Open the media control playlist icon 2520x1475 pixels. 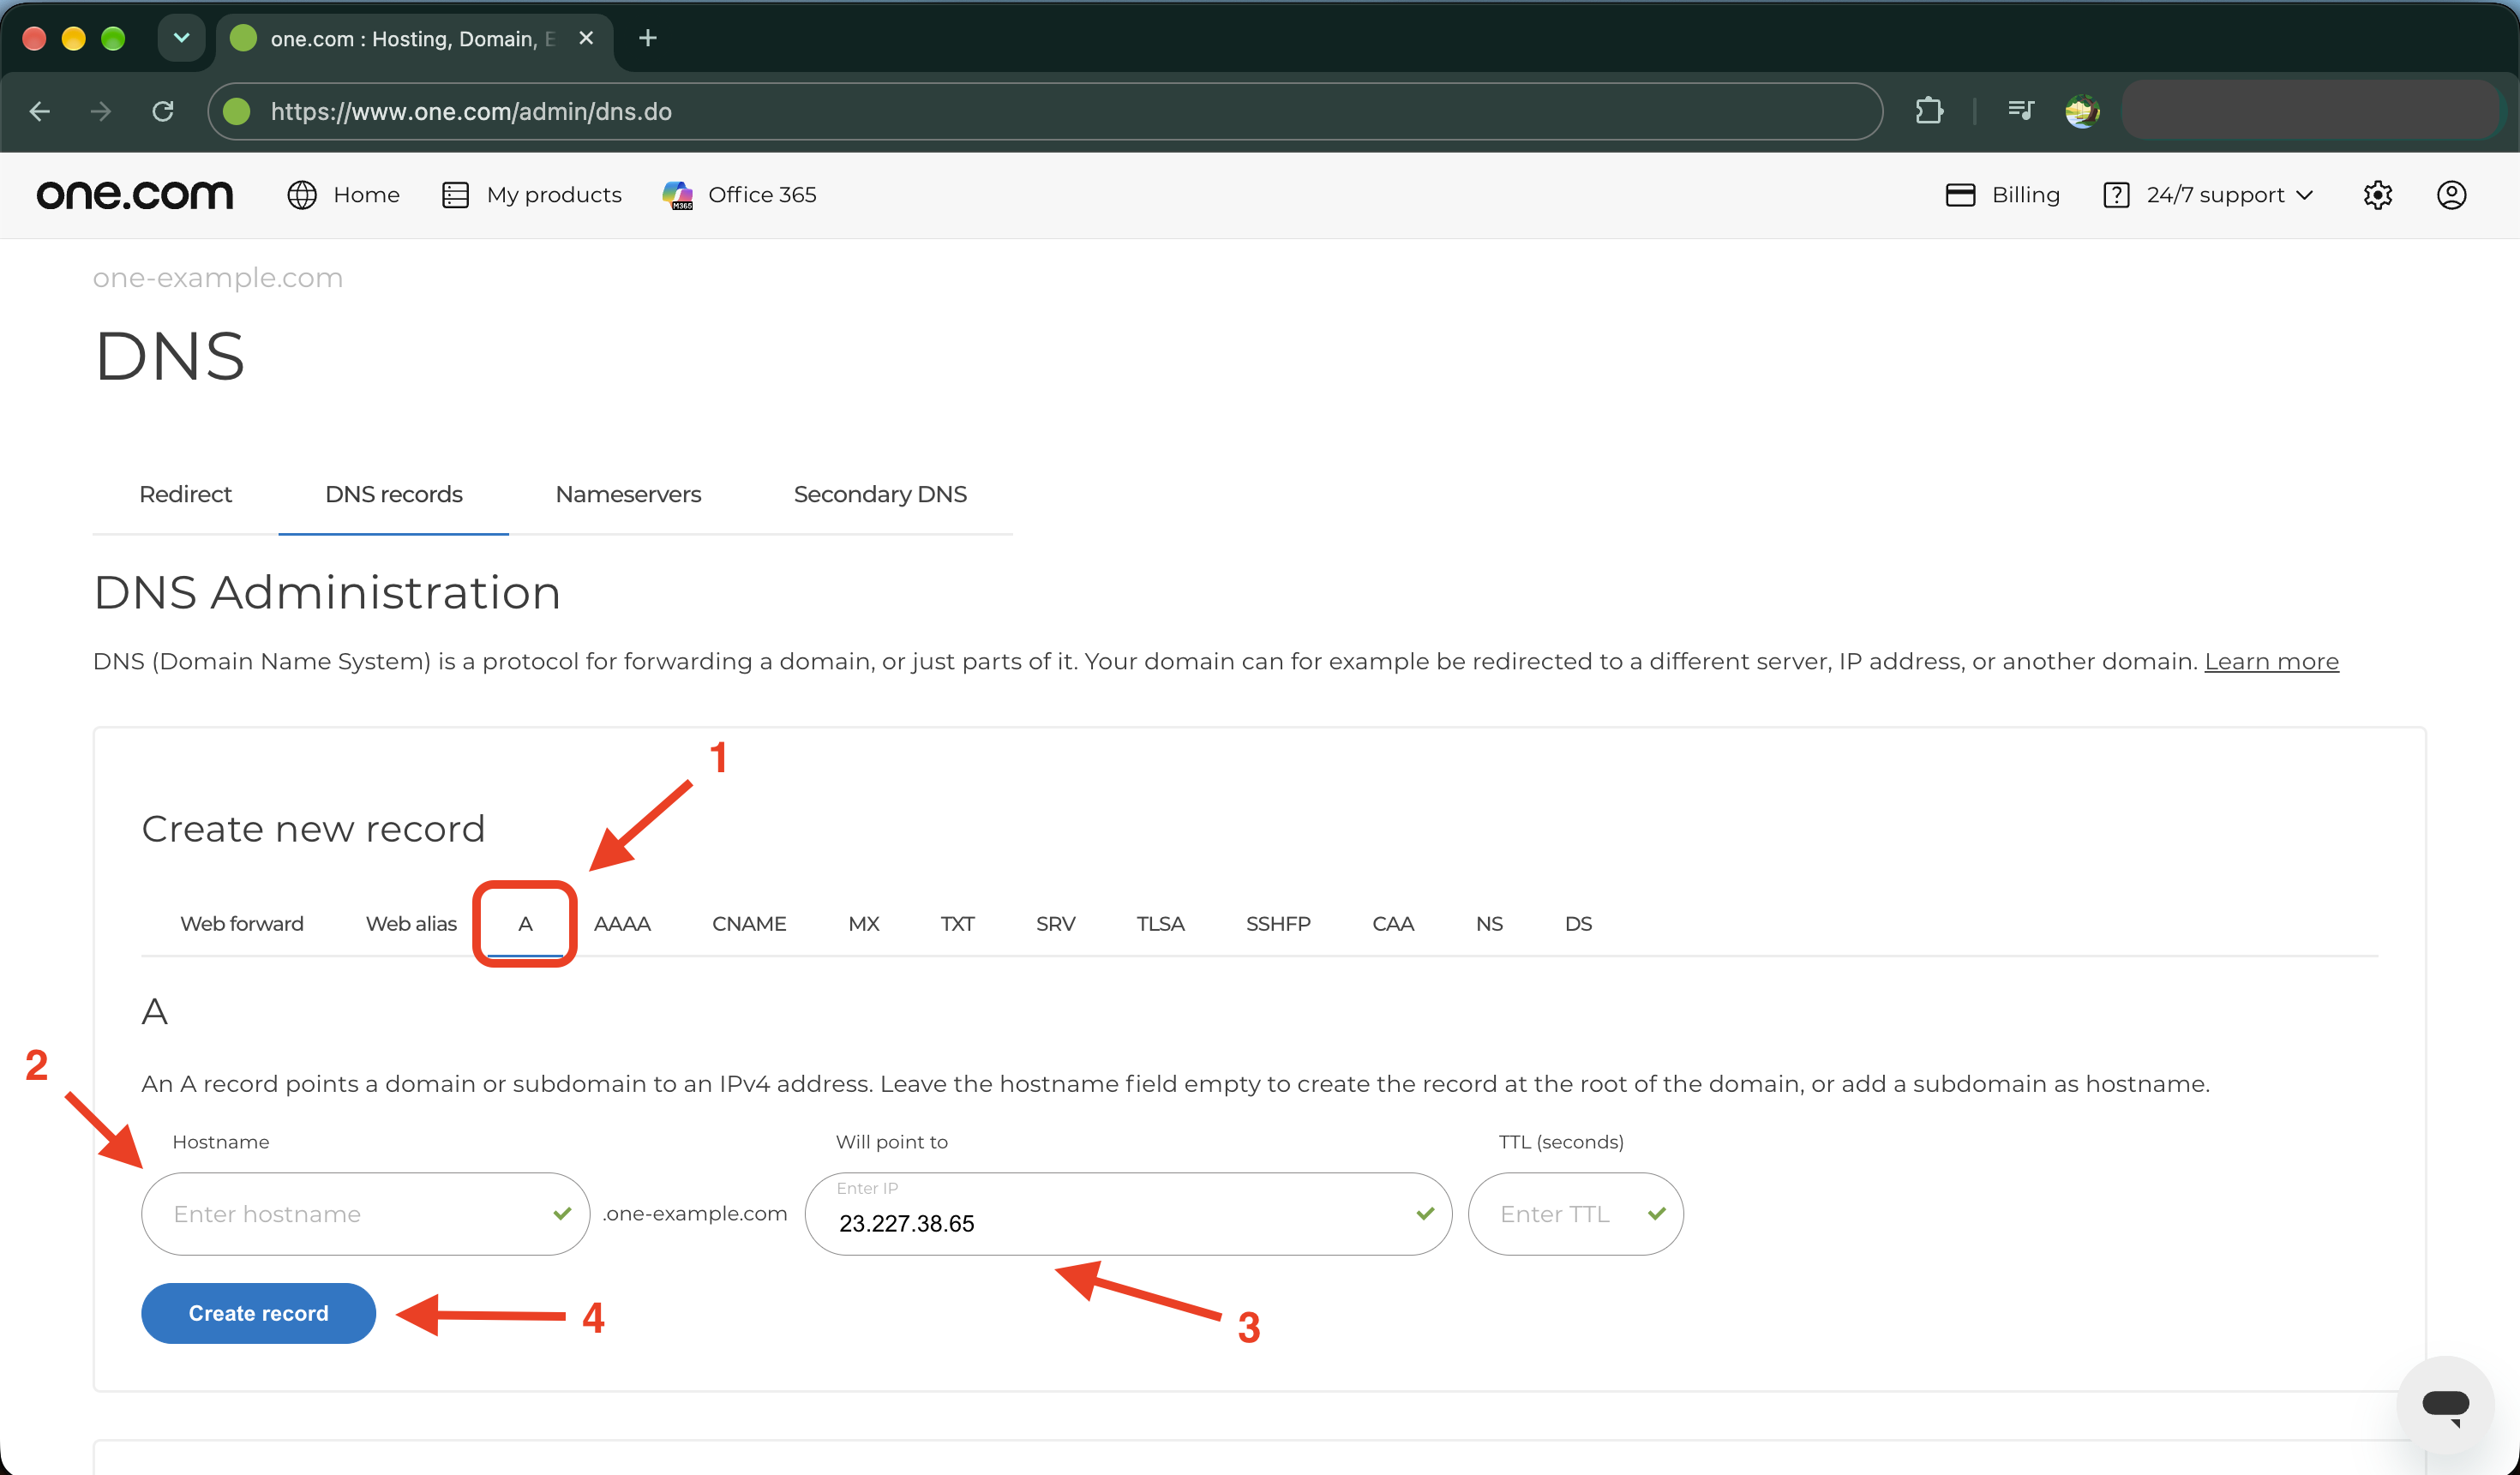tap(2020, 111)
